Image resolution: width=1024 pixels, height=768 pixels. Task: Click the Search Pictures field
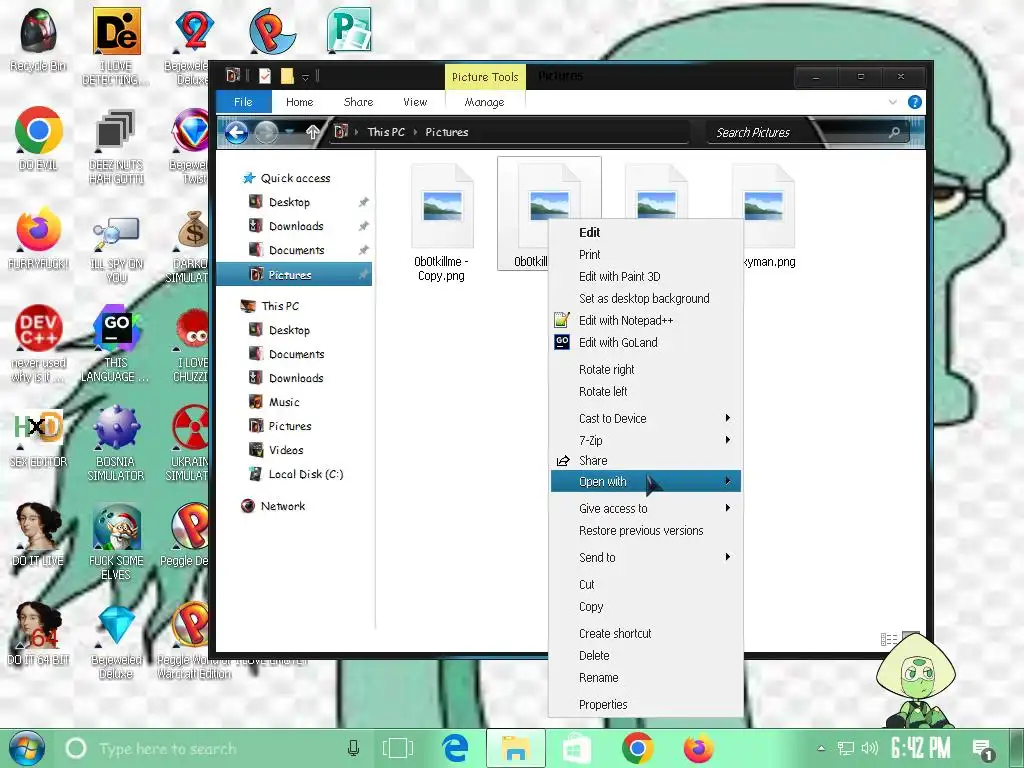coord(810,133)
